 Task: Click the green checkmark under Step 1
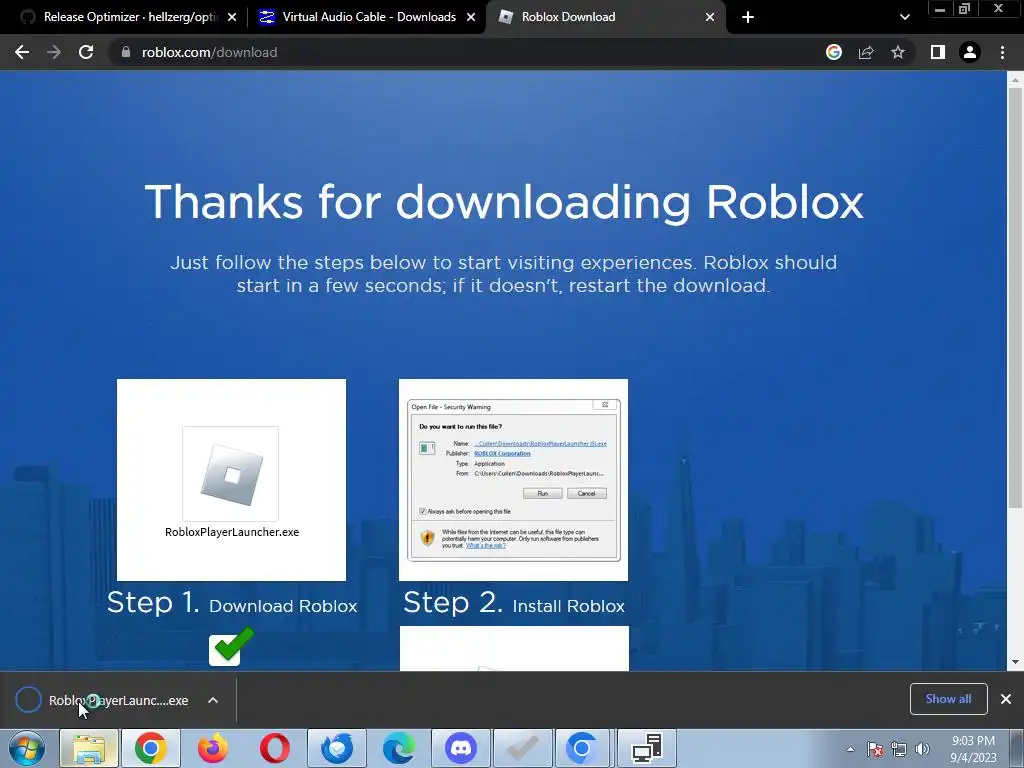click(231, 647)
